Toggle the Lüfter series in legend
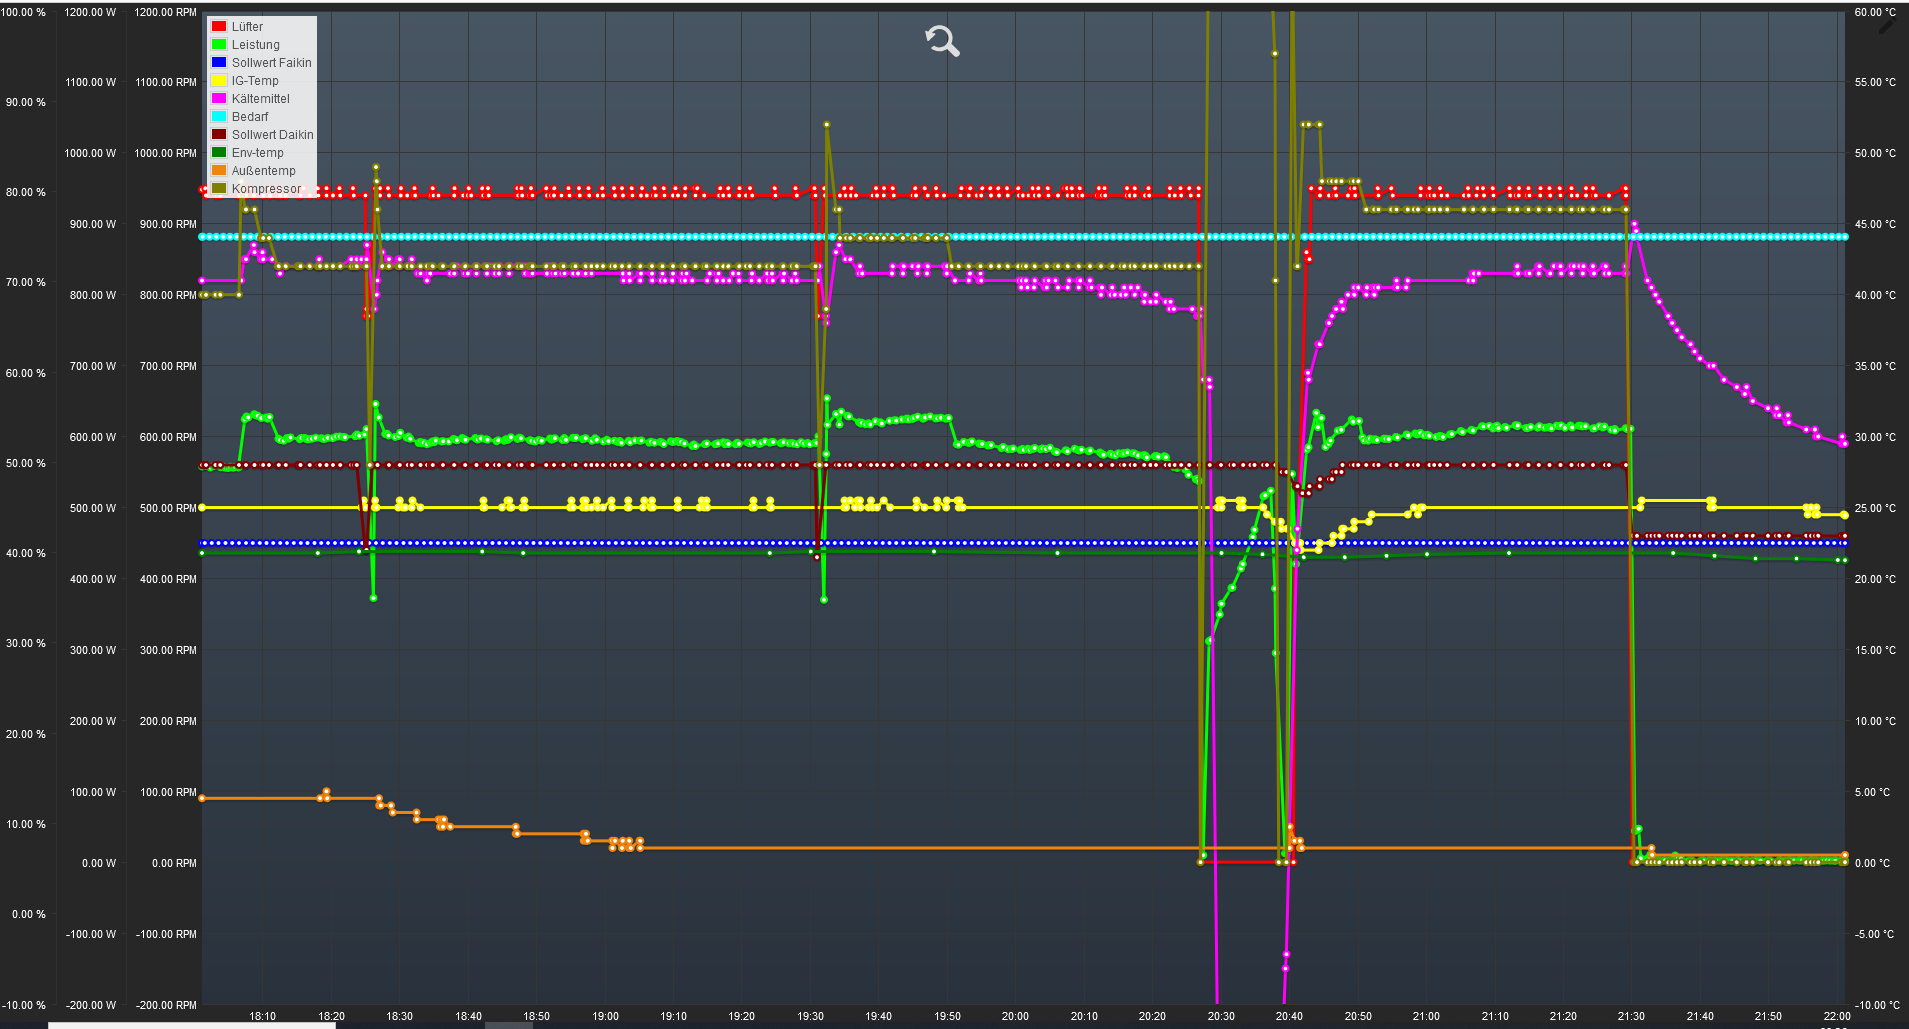This screenshot has width=1909, height=1029. point(247,27)
